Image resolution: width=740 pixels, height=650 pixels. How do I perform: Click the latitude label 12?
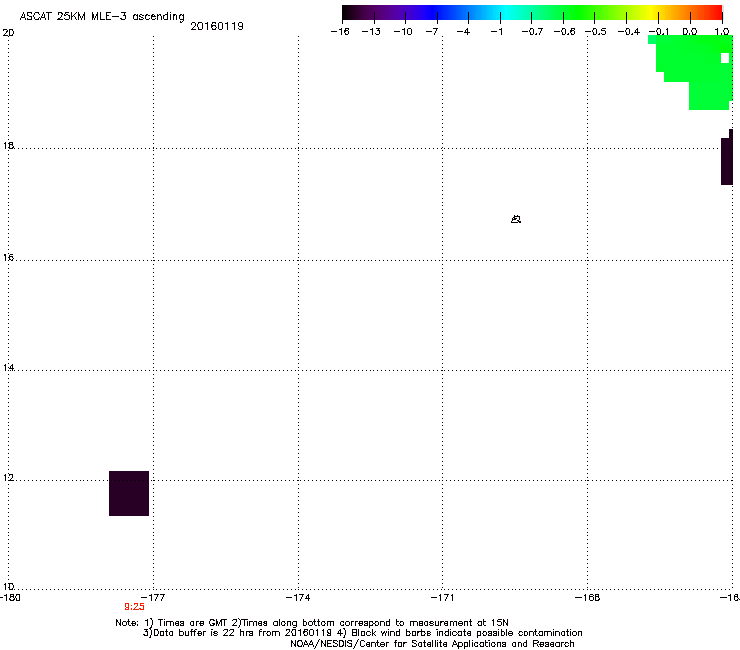pos(8,478)
